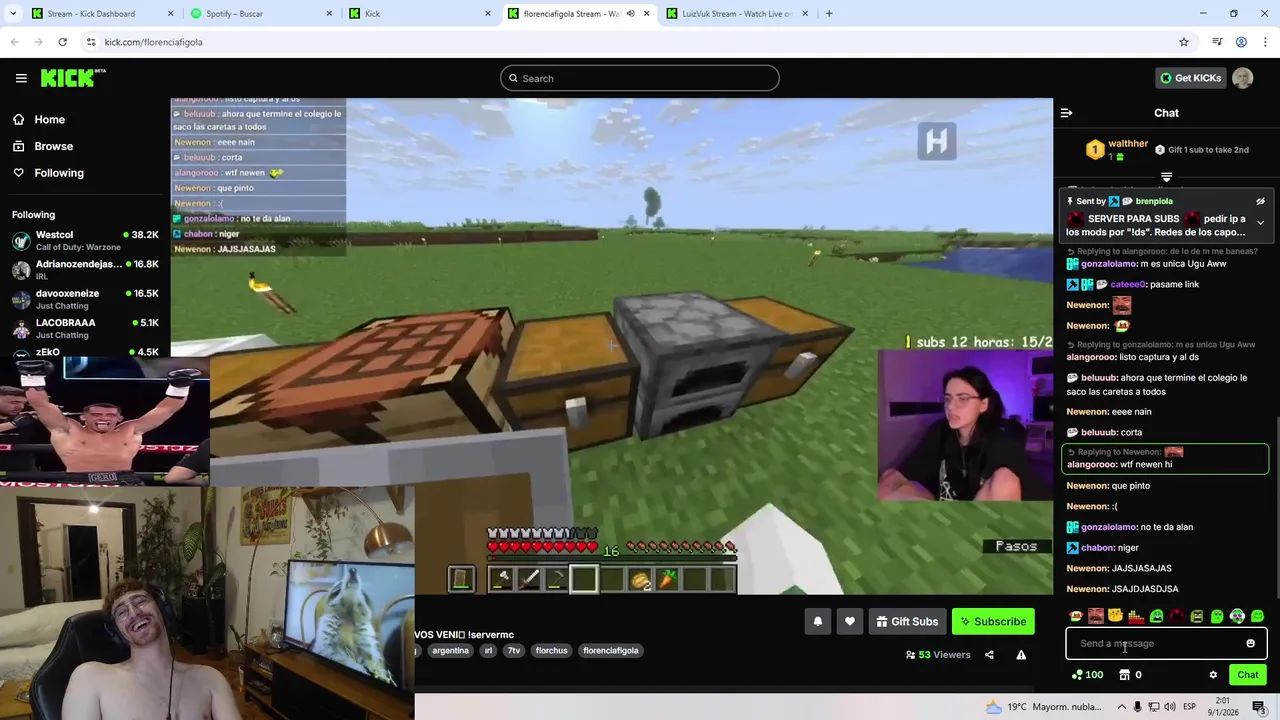Open the browser tab search dropdown
1280x720 pixels.
(11, 14)
